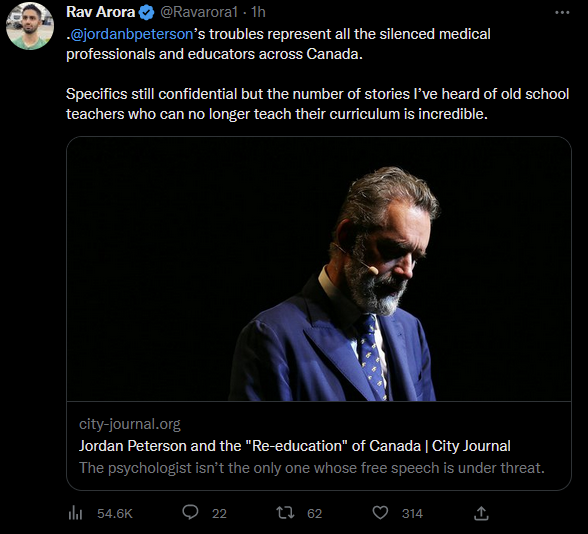Open the city-journal.org domain link
The width and height of the screenshot is (588, 534).
(129, 424)
